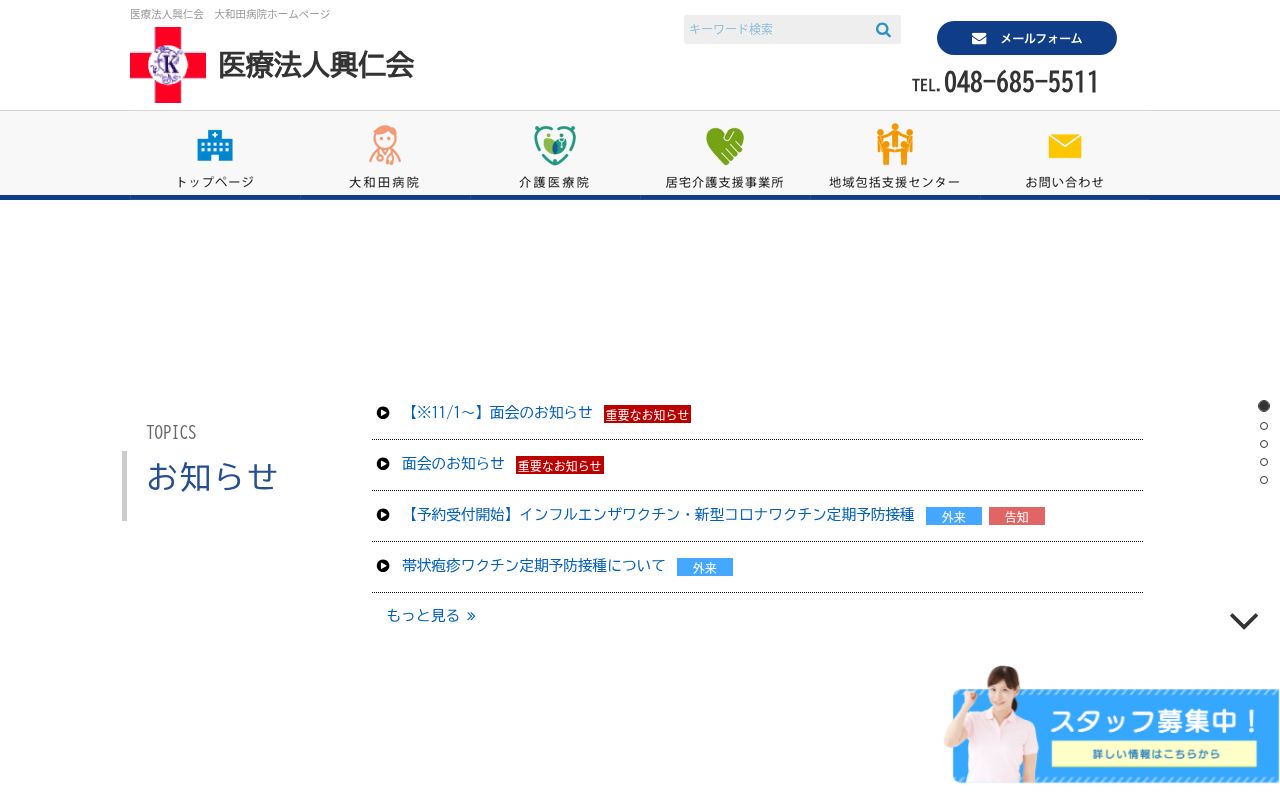1280x800 pixels.
Task: Click 外来 tag on 帯状疱疹 row
Action: tap(705, 567)
